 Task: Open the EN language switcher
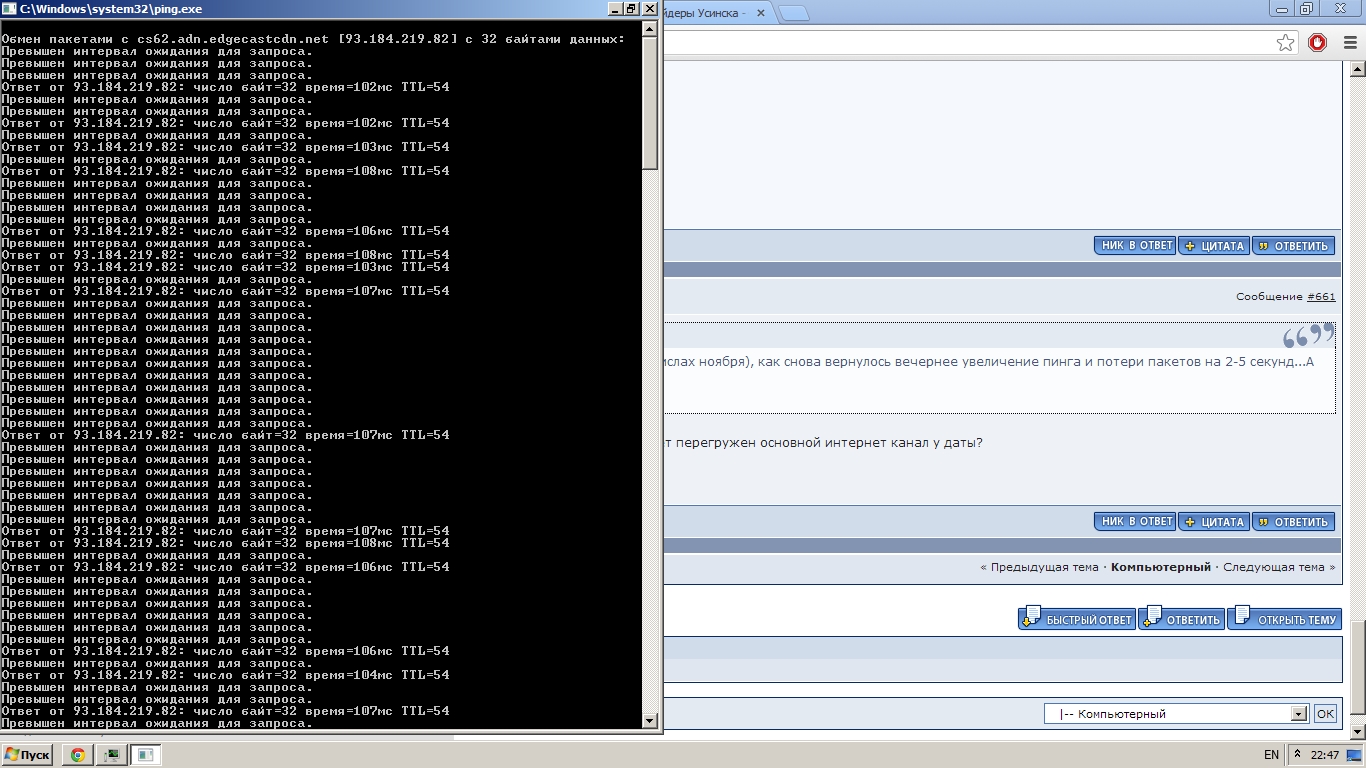pos(1271,755)
